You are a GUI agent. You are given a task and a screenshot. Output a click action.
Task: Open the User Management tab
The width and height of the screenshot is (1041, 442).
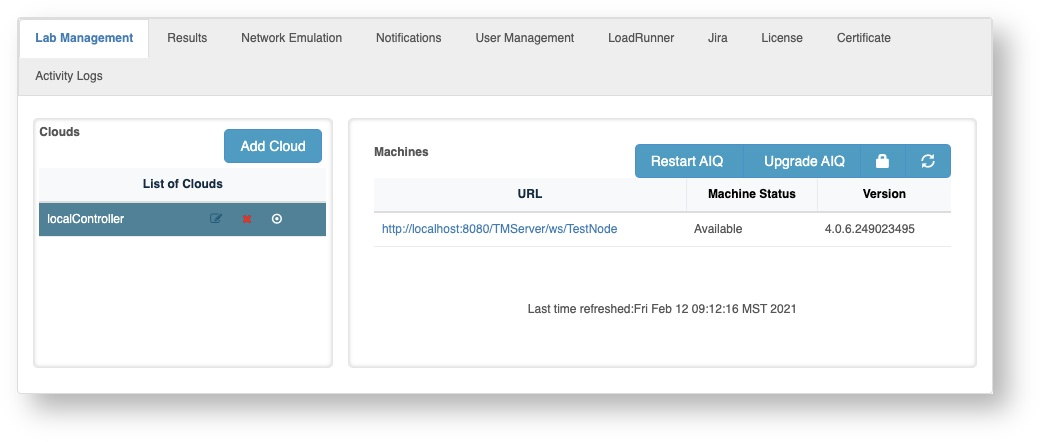pos(524,38)
